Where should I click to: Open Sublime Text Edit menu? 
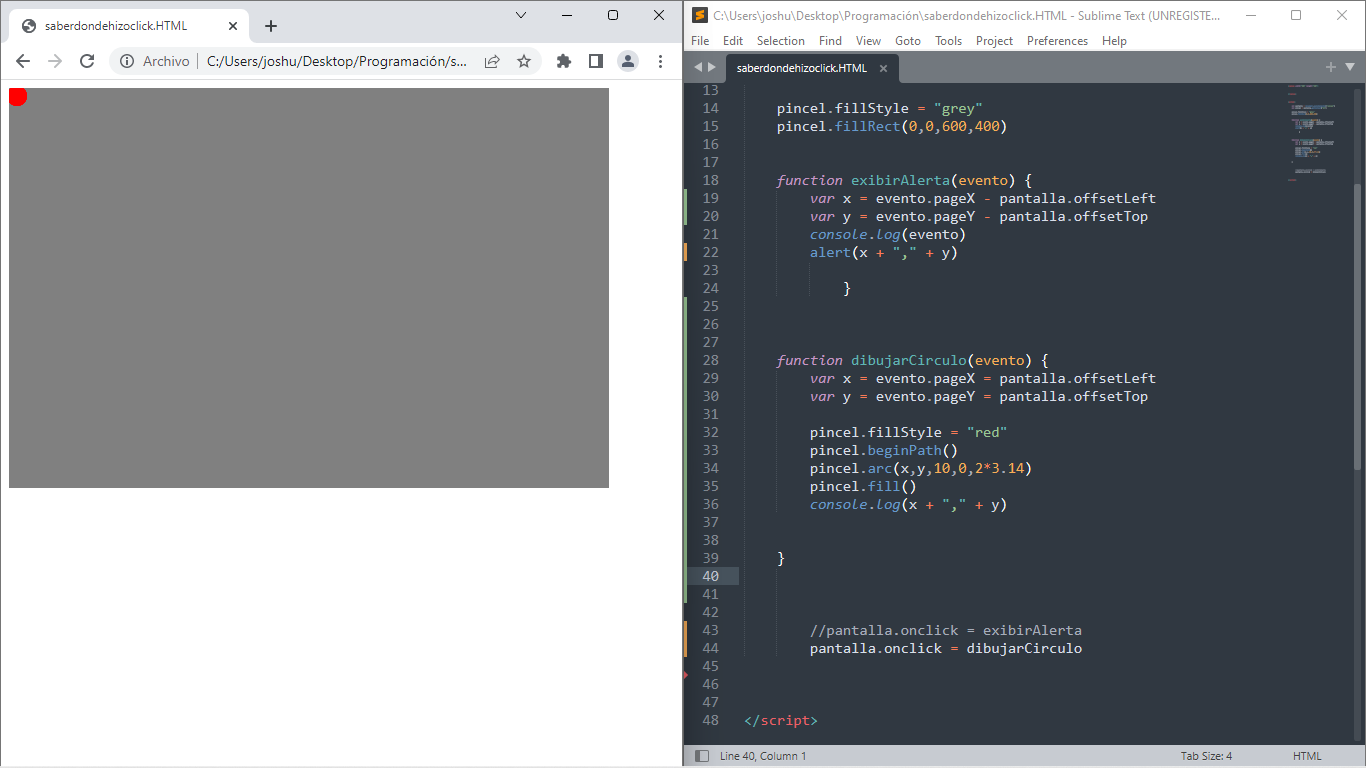click(733, 41)
